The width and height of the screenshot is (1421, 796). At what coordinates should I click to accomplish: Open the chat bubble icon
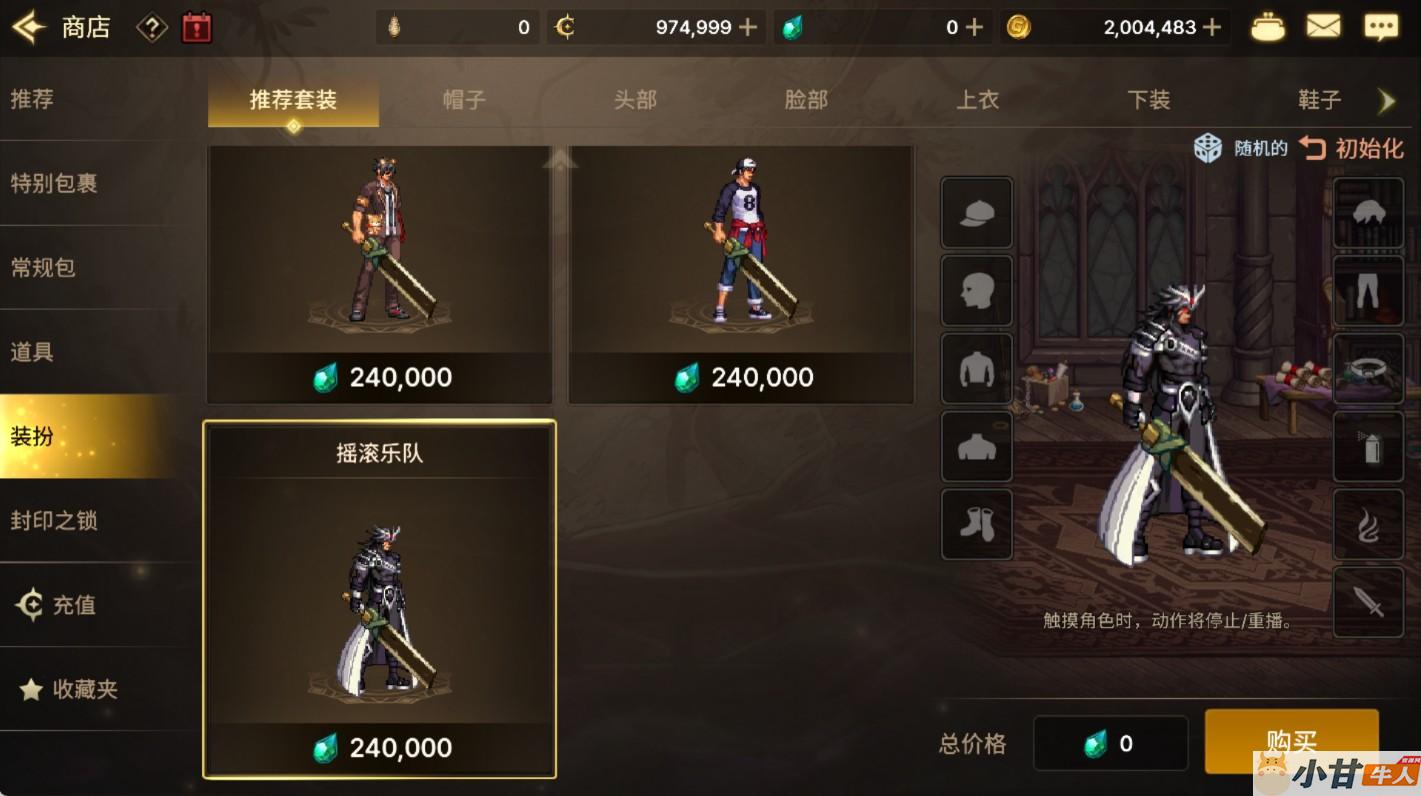[1381, 27]
